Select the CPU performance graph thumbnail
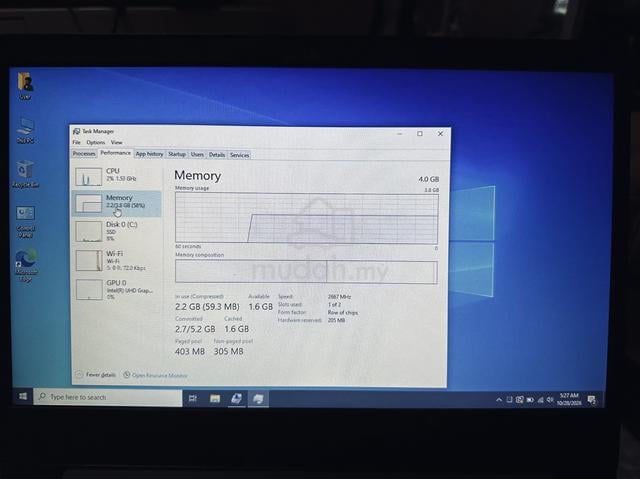640x479 pixels. tap(89, 177)
